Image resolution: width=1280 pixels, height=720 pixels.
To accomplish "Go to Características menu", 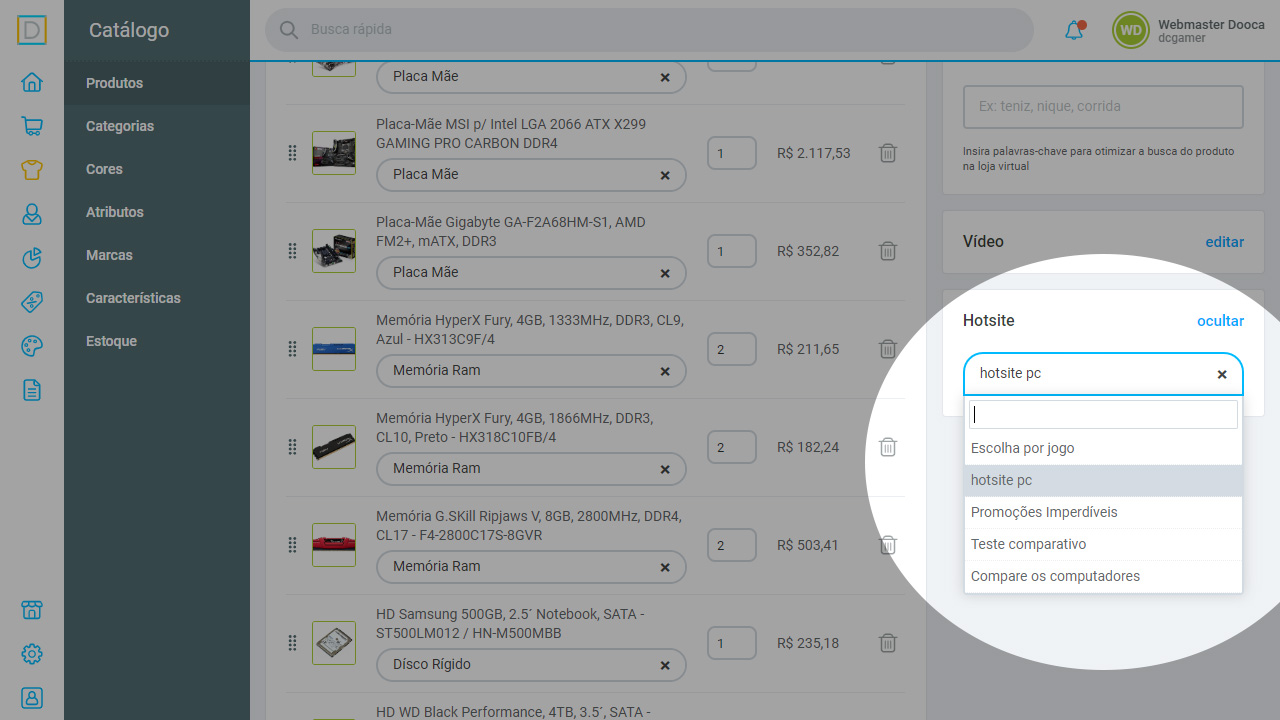I will (x=157, y=298).
